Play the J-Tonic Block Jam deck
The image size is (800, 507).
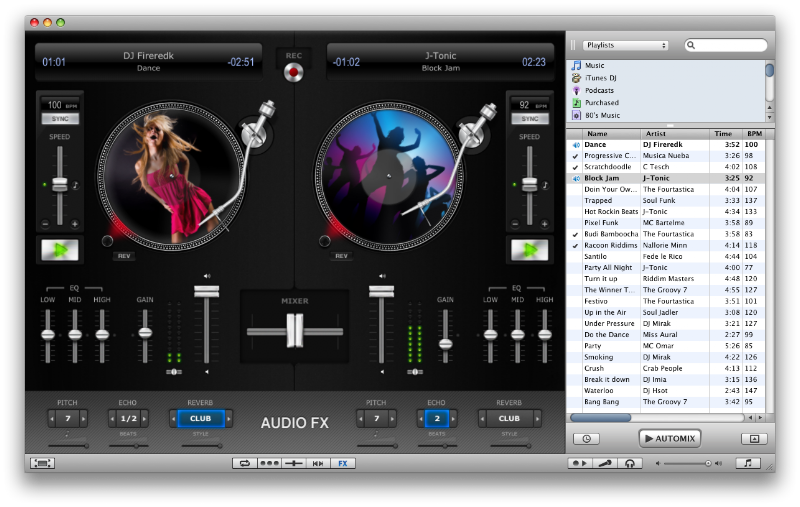coord(530,250)
